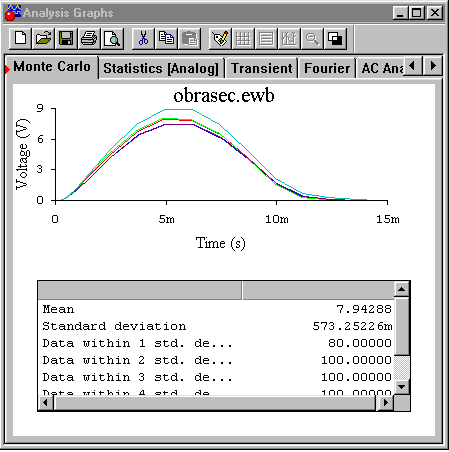Open graph properties checkmark-pencil icon
The width and height of the screenshot is (449, 452).
pyautogui.click(x=220, y=38)
